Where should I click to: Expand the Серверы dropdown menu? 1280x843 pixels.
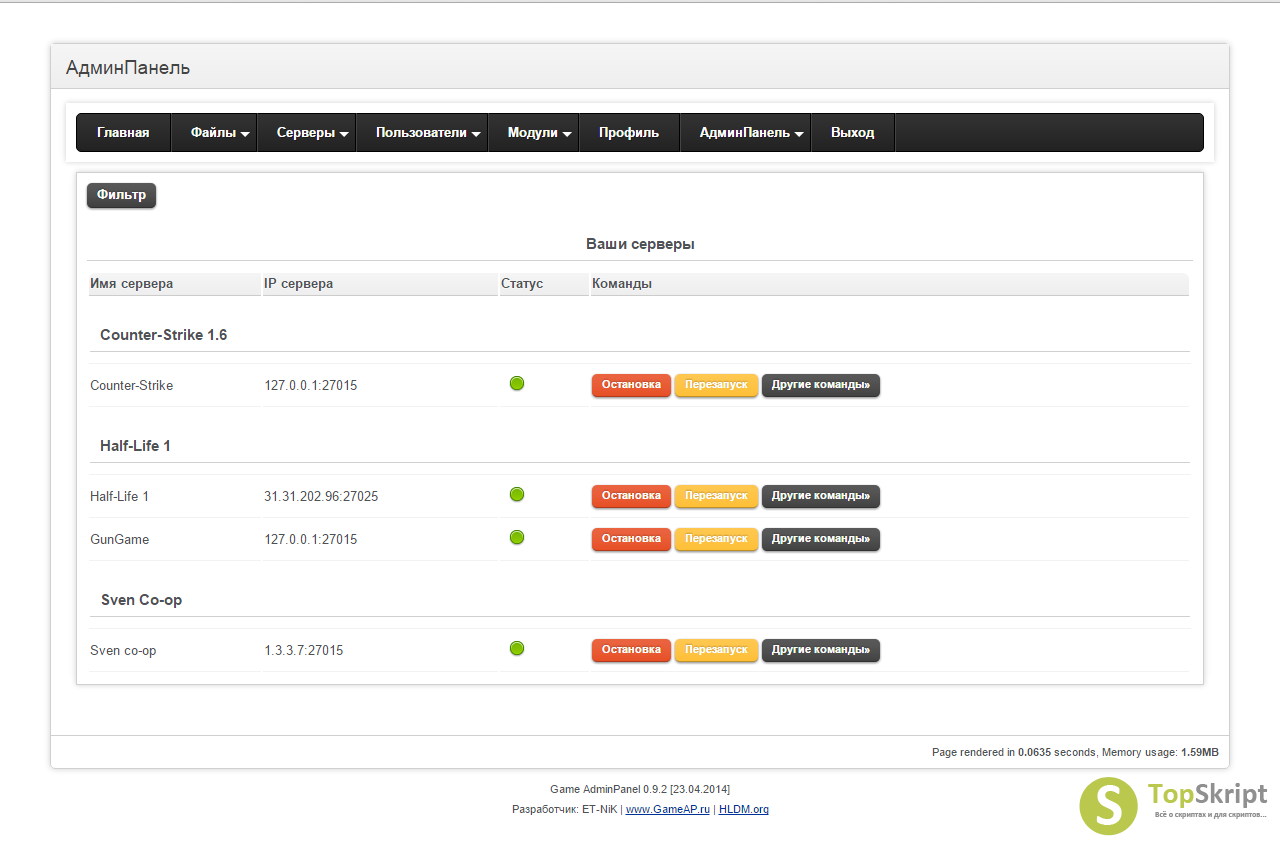click(307, 132)
